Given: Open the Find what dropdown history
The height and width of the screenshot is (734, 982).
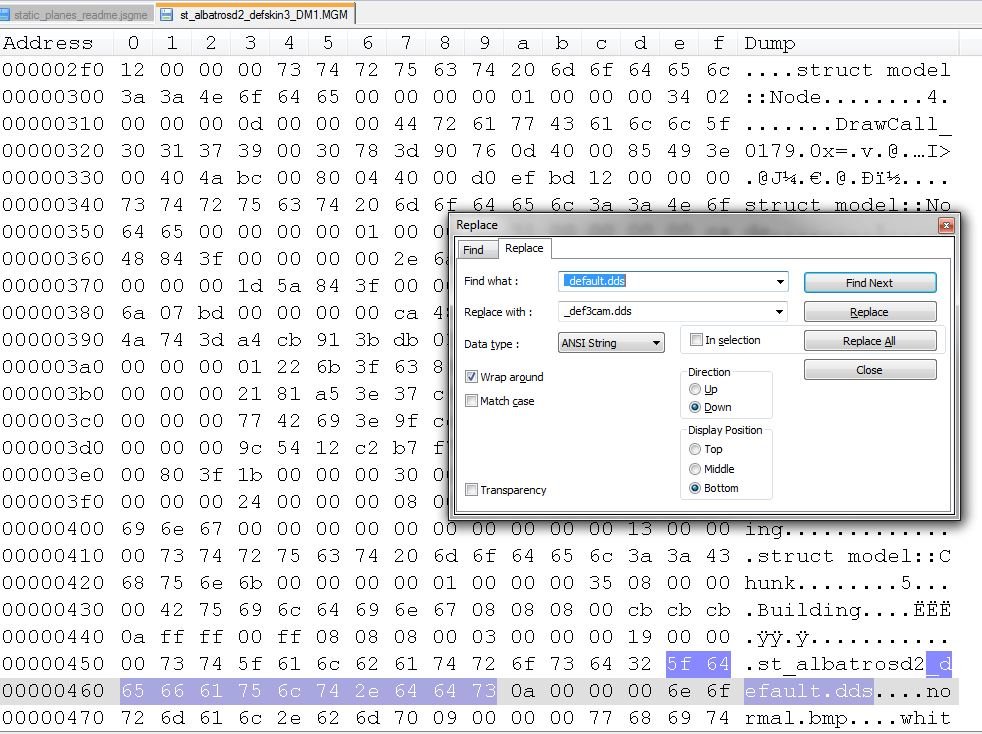Looking at the screenshot, I should (x=780, y=282).
